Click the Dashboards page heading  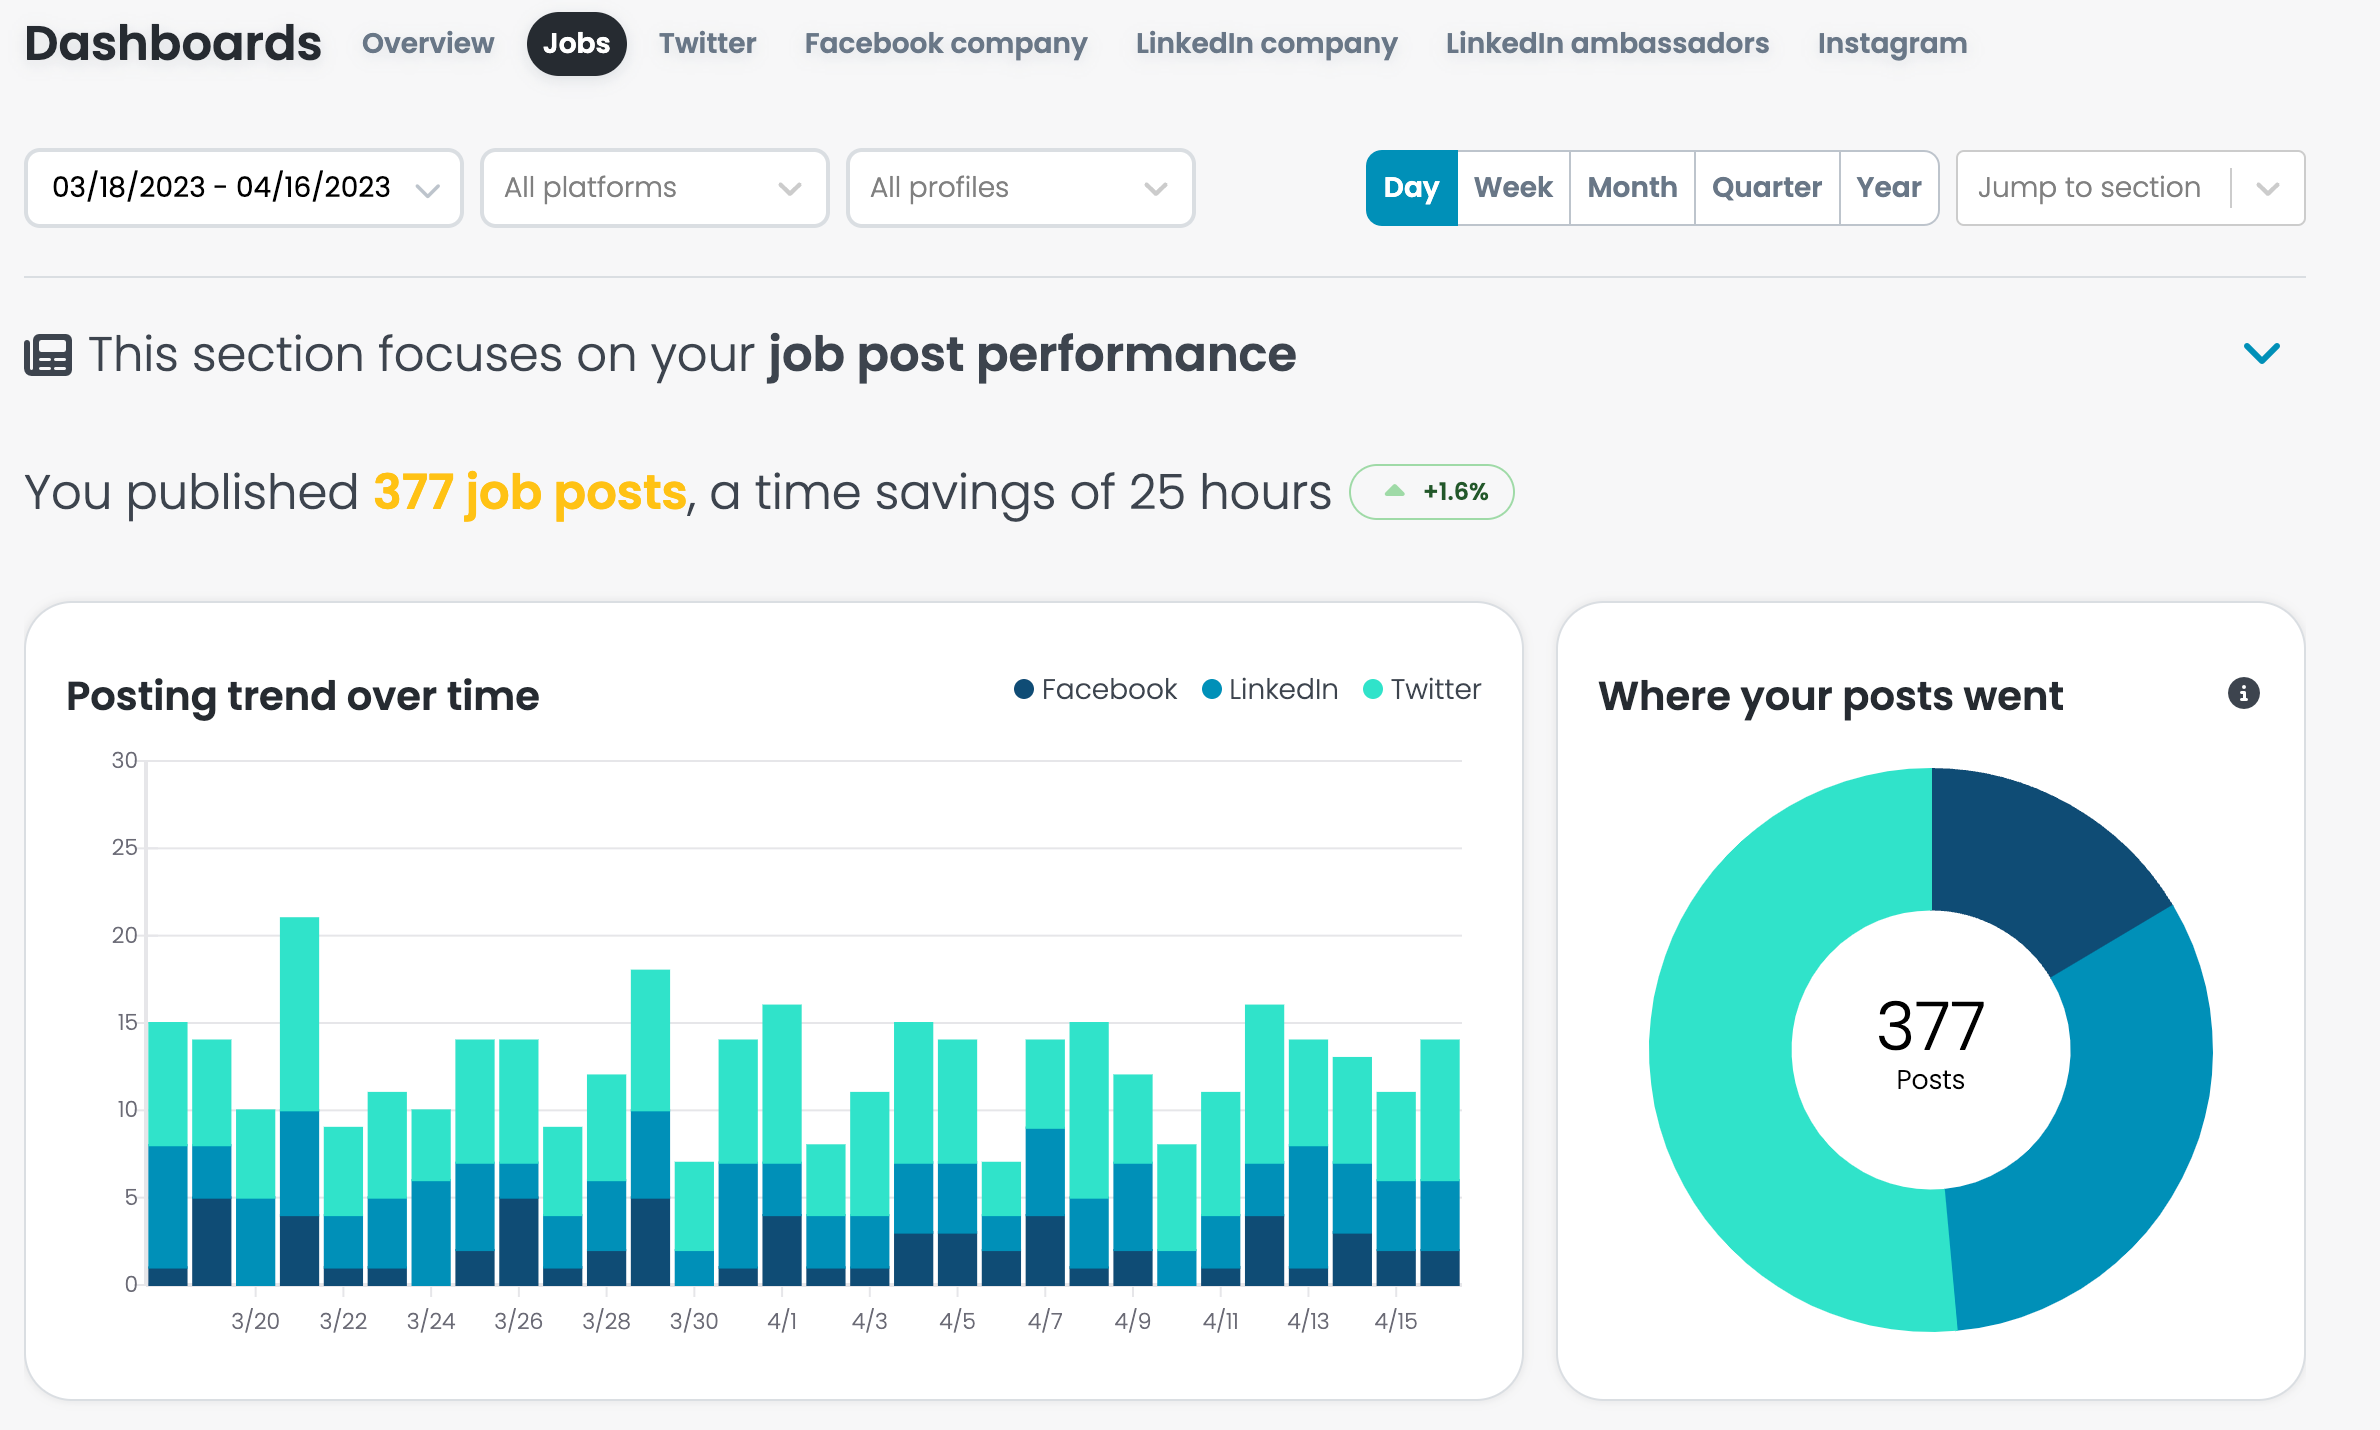tap(173, 43)
